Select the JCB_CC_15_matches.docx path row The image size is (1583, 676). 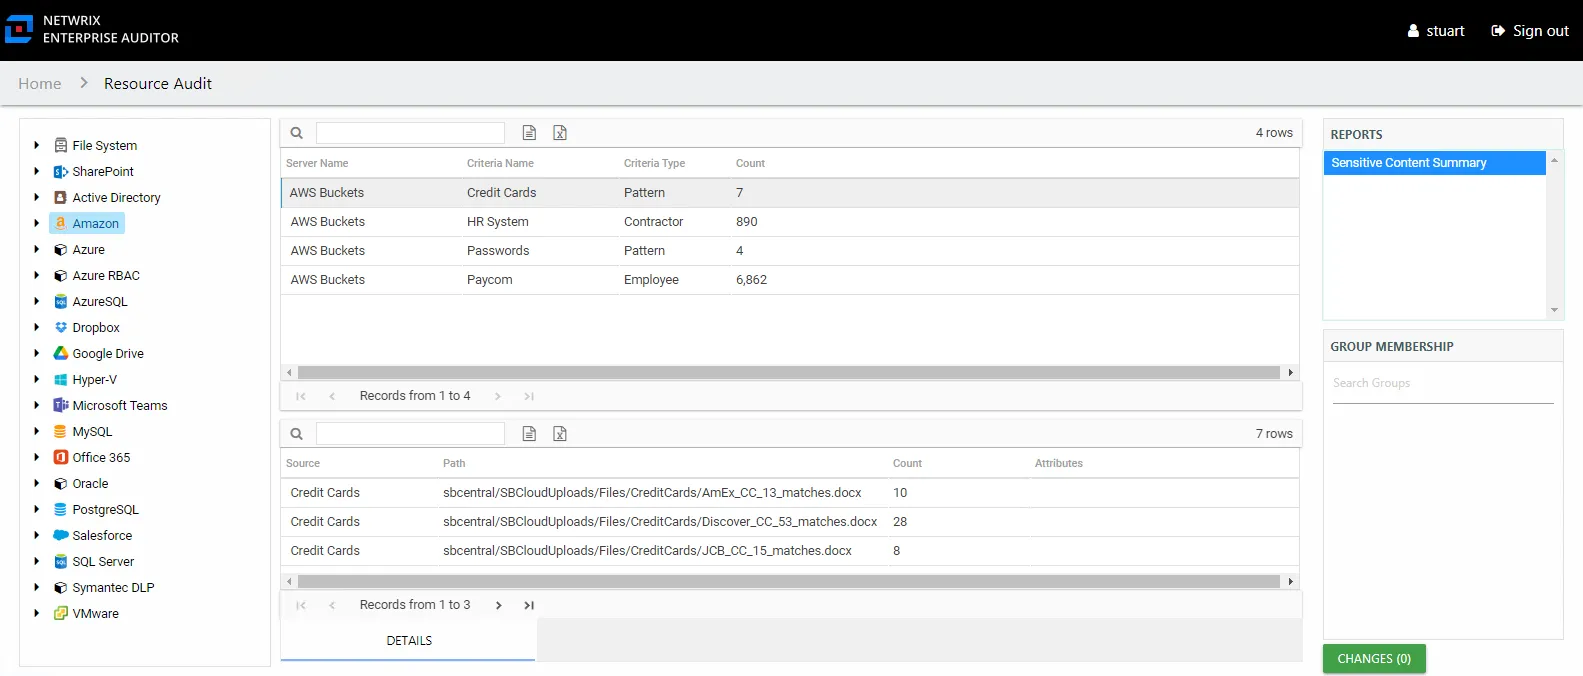(790, 551)
